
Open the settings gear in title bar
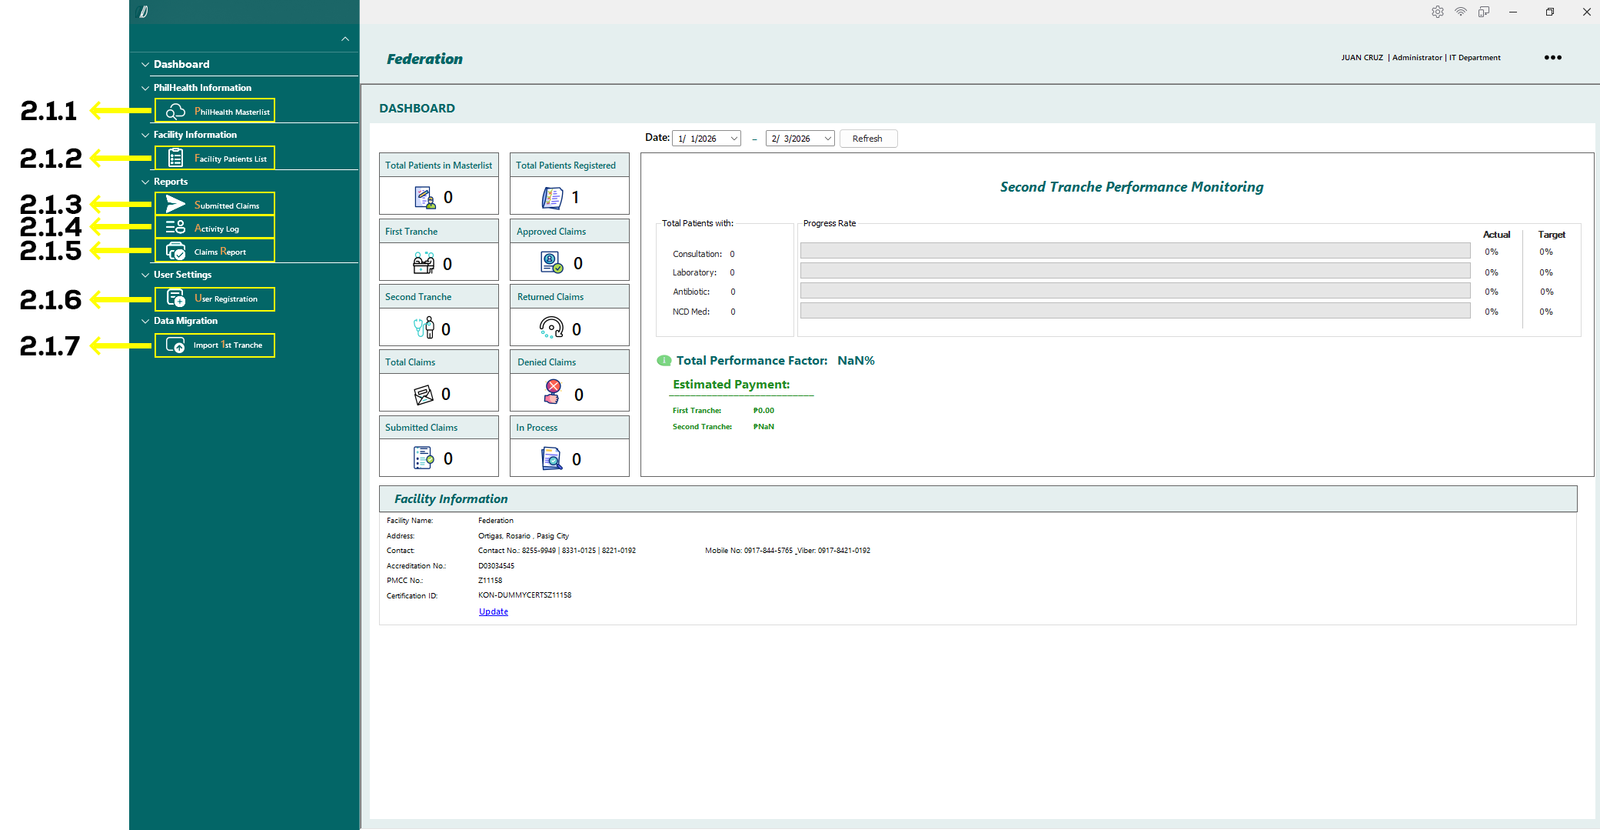1437,12
